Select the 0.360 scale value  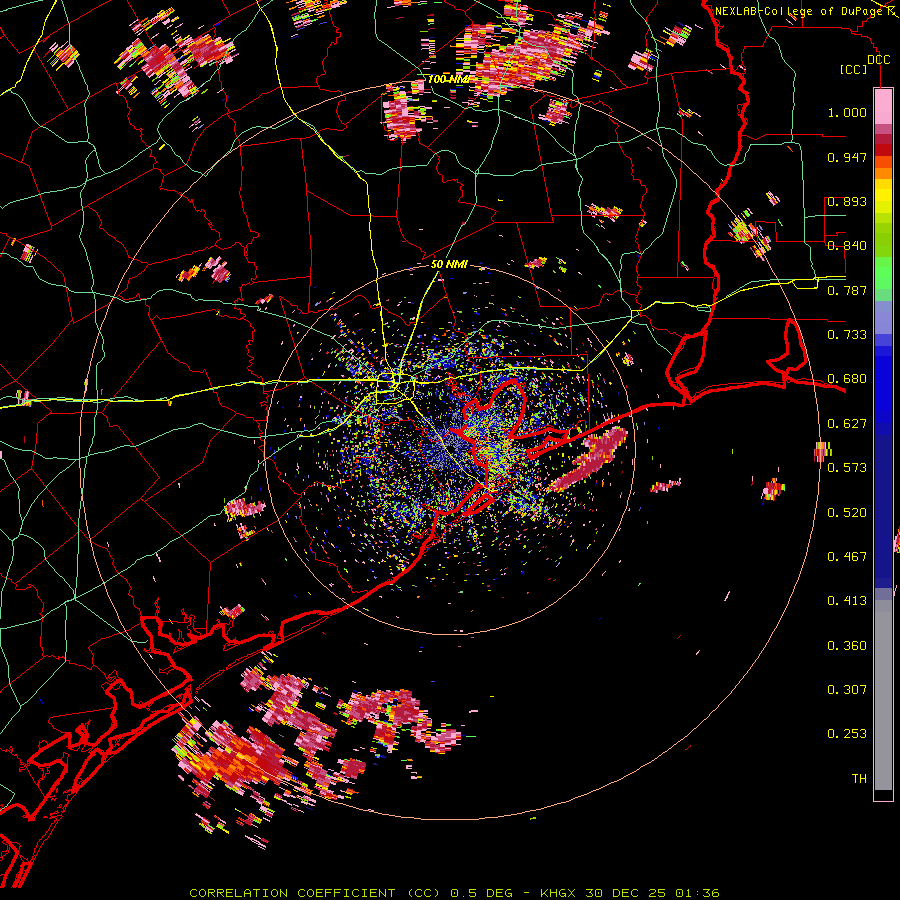tap(847, 646)
